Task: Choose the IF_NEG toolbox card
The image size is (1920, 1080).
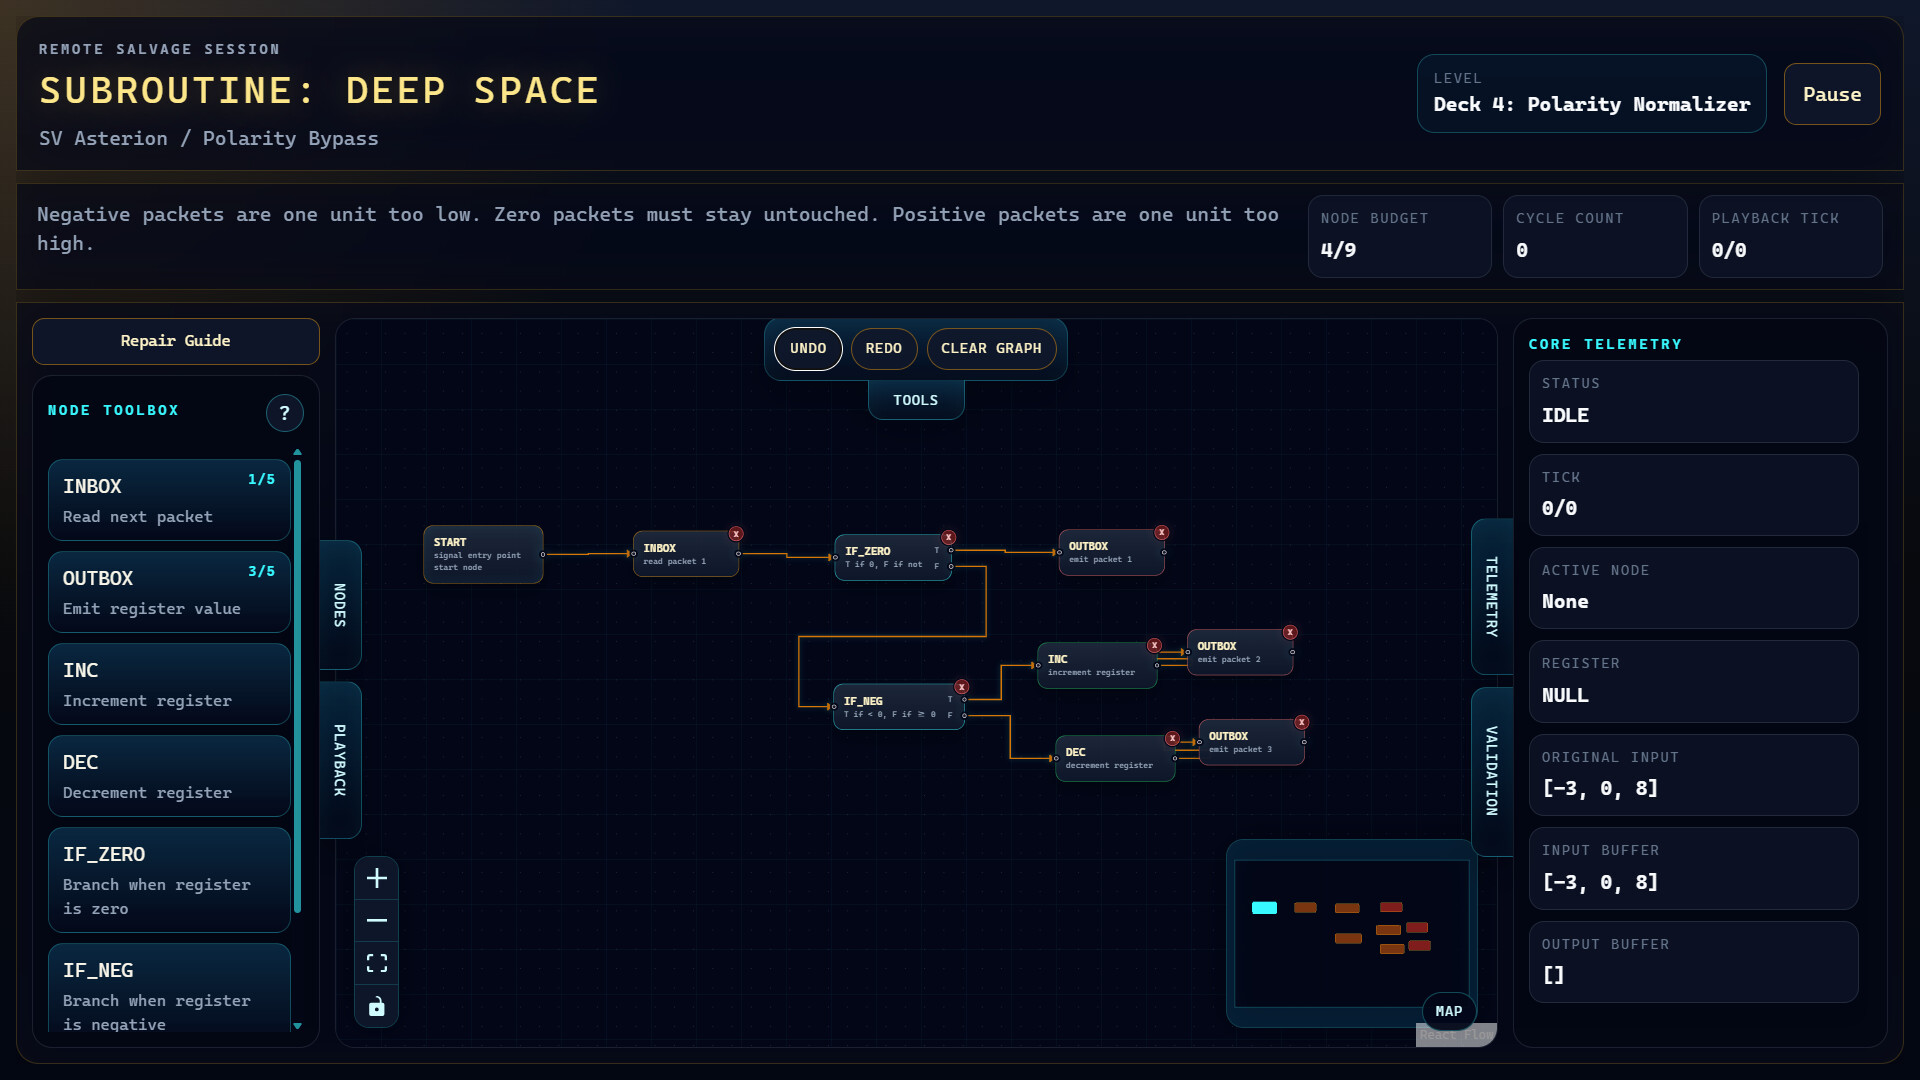Action: click(169, 988)
